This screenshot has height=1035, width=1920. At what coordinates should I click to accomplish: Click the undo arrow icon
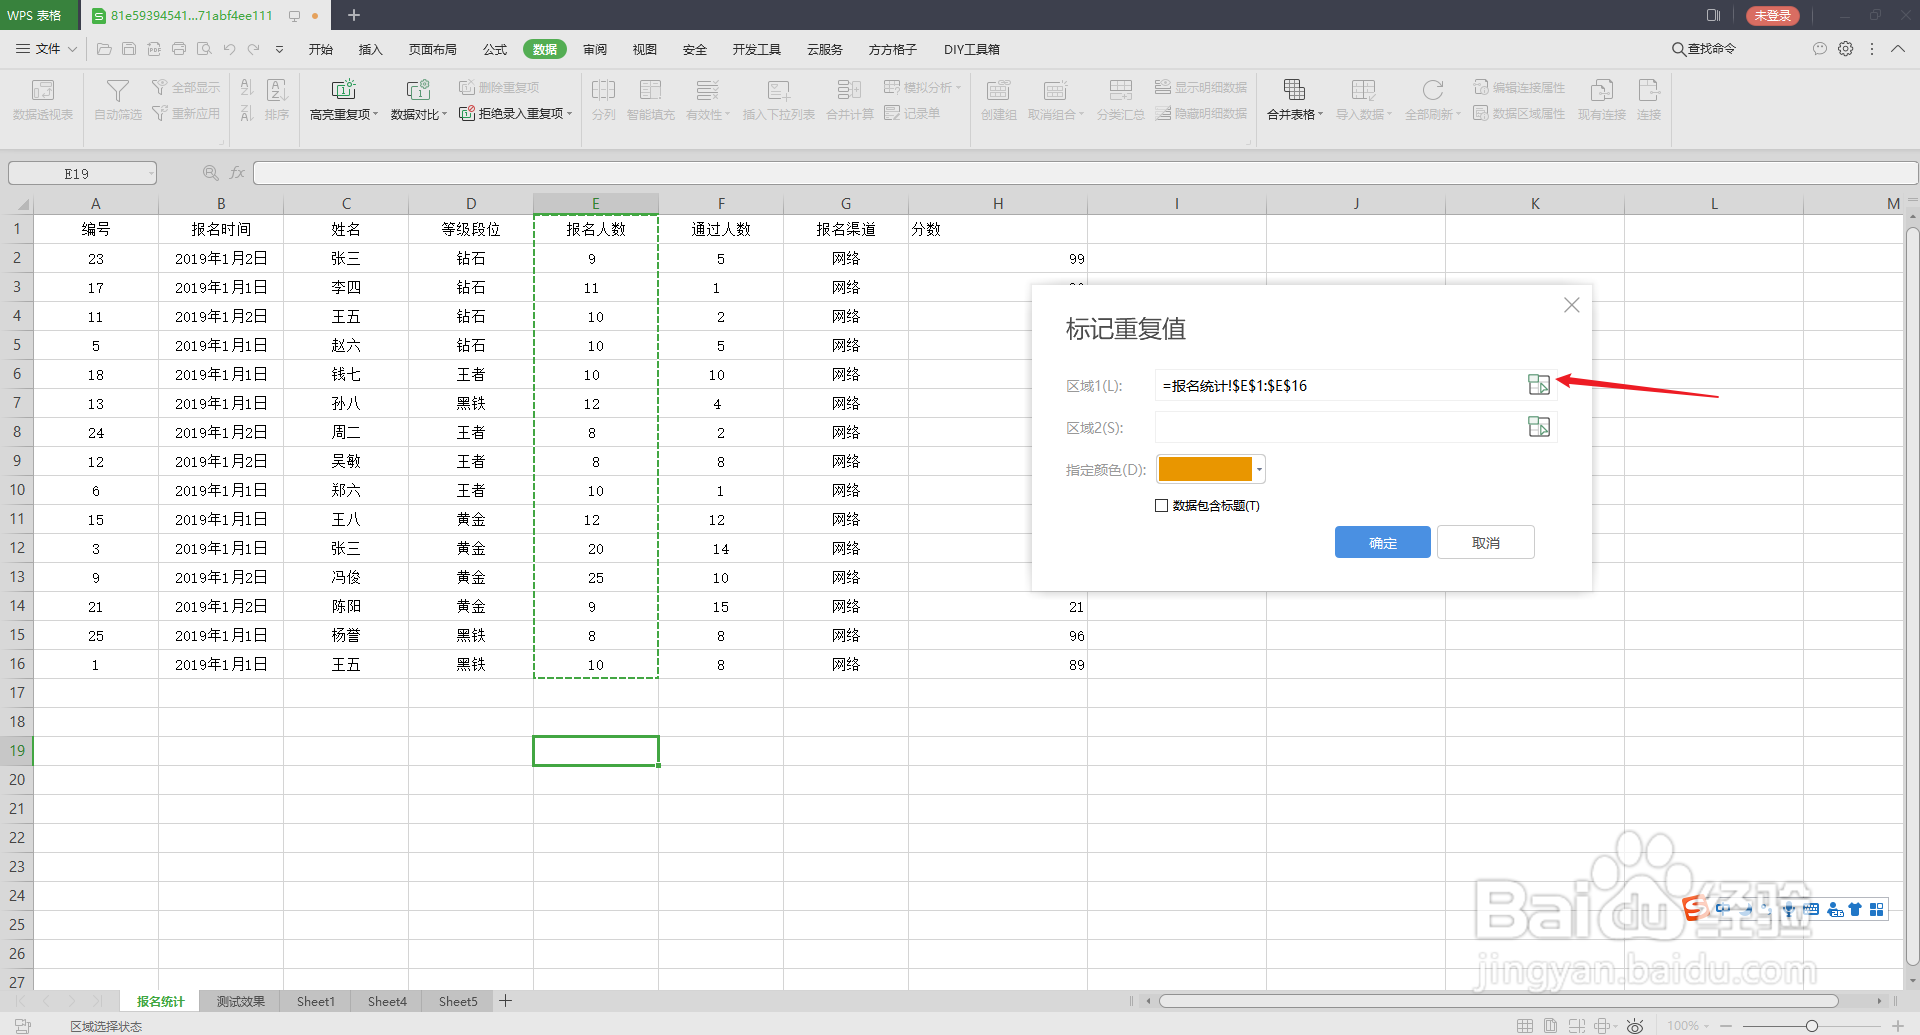click(x=229, y=49)
